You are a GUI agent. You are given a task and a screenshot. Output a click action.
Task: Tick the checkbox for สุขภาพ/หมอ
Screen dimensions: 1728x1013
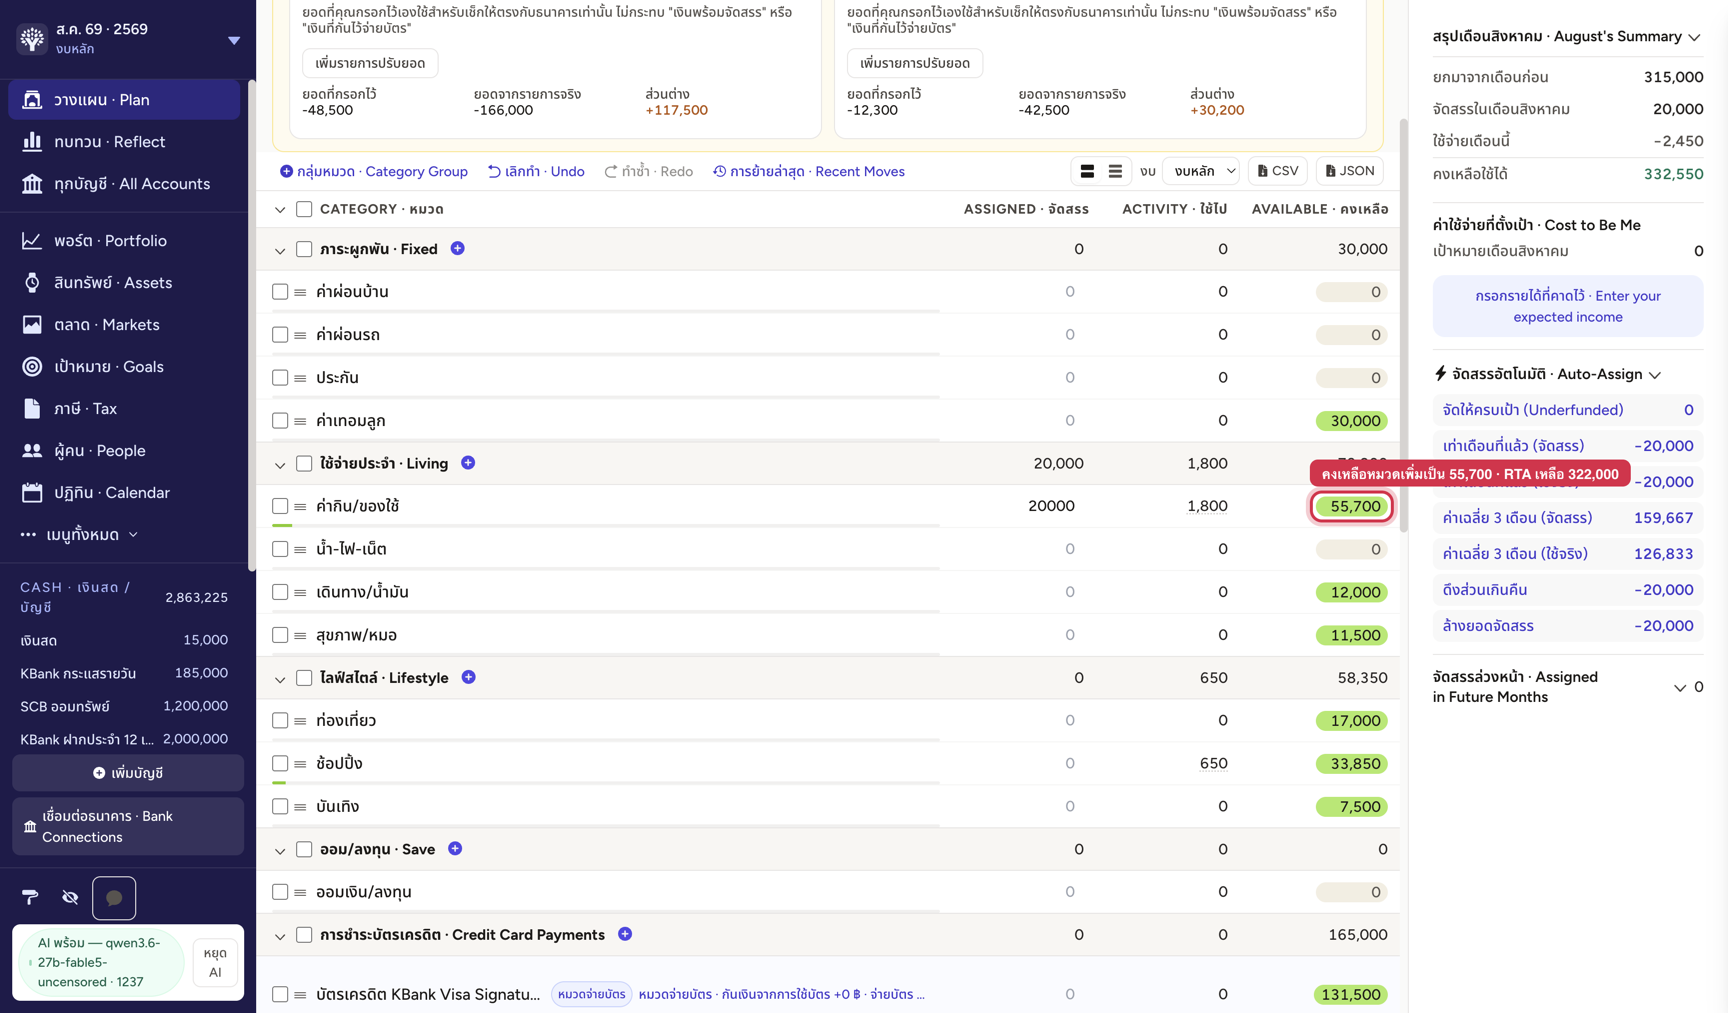pyautogui.click(x=280, y=635)
